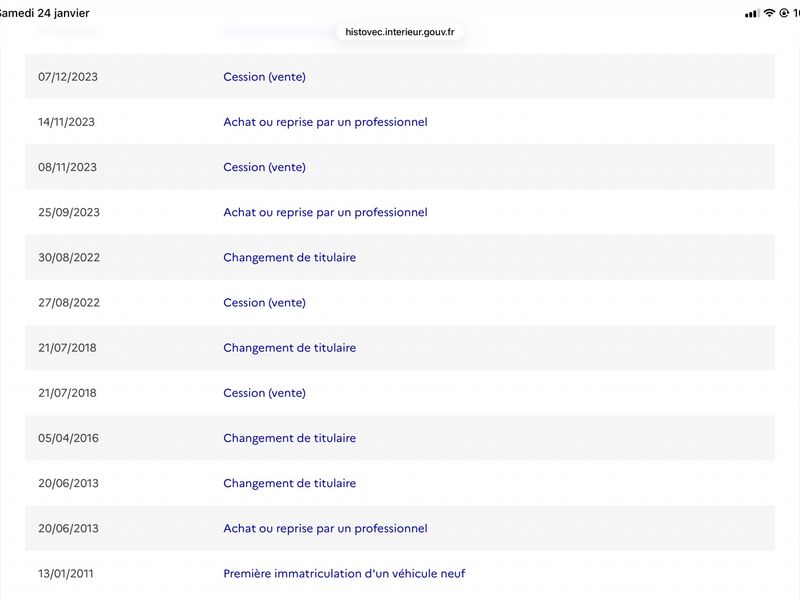The width and height of the screenshot is (800, 600).
Task: Tap the histovec.interieur.gouv.fr address pill
Action: [399, 32]
